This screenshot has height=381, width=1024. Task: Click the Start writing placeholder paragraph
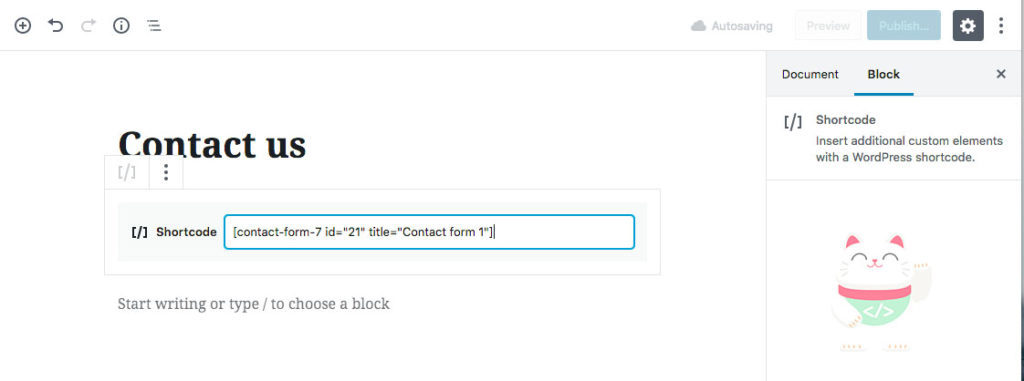253,304
